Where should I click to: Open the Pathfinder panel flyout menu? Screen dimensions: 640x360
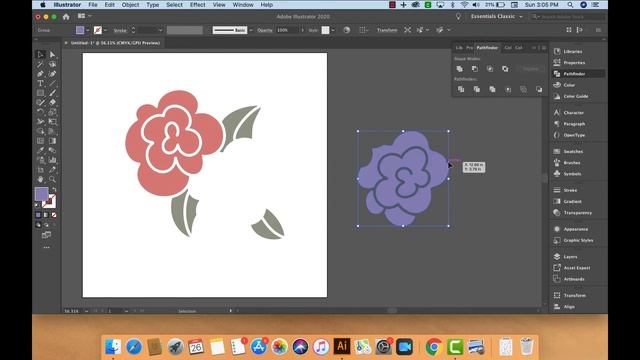(x=544, y=48)
